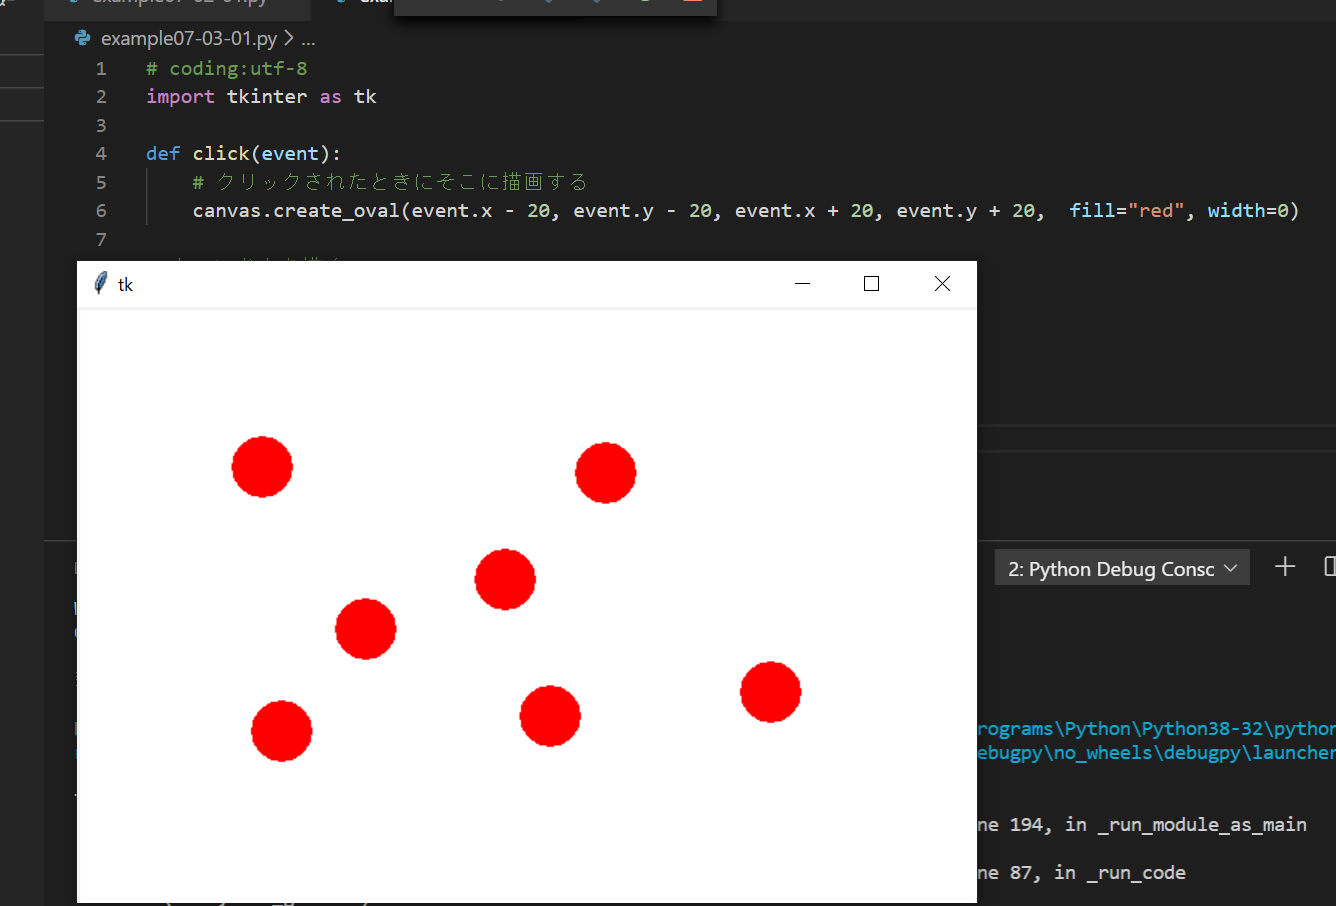Click line number 4 in the editor gutter
The width and height of the screenshot is (1336, 906).
(x=101, y=154)
